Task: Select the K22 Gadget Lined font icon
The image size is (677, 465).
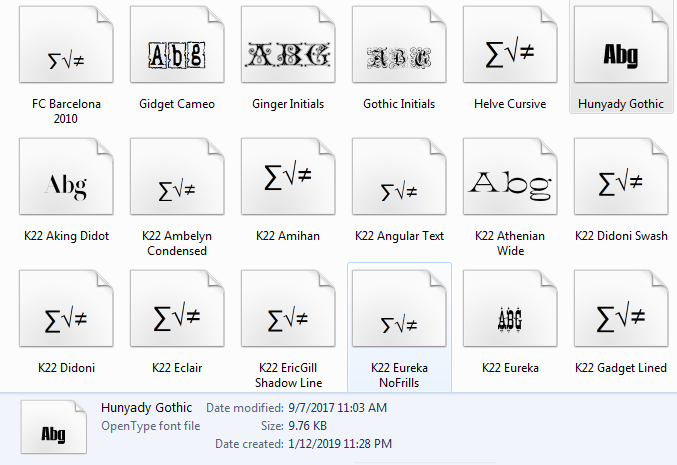Action: [x=621, y=309]
